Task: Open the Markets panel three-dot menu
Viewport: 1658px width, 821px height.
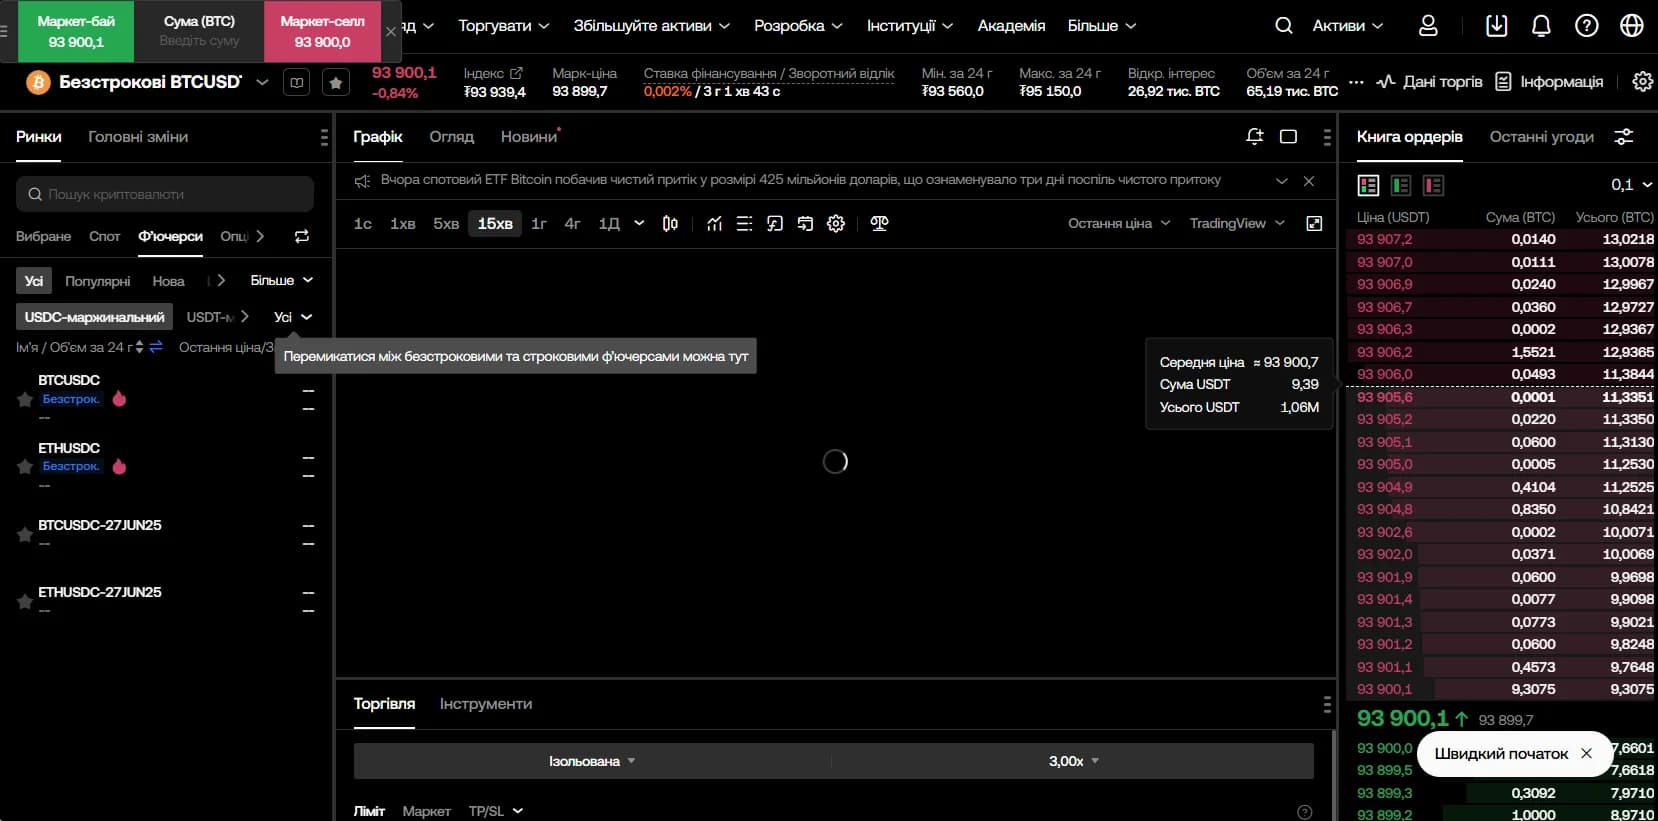Action: click(323, 137)
